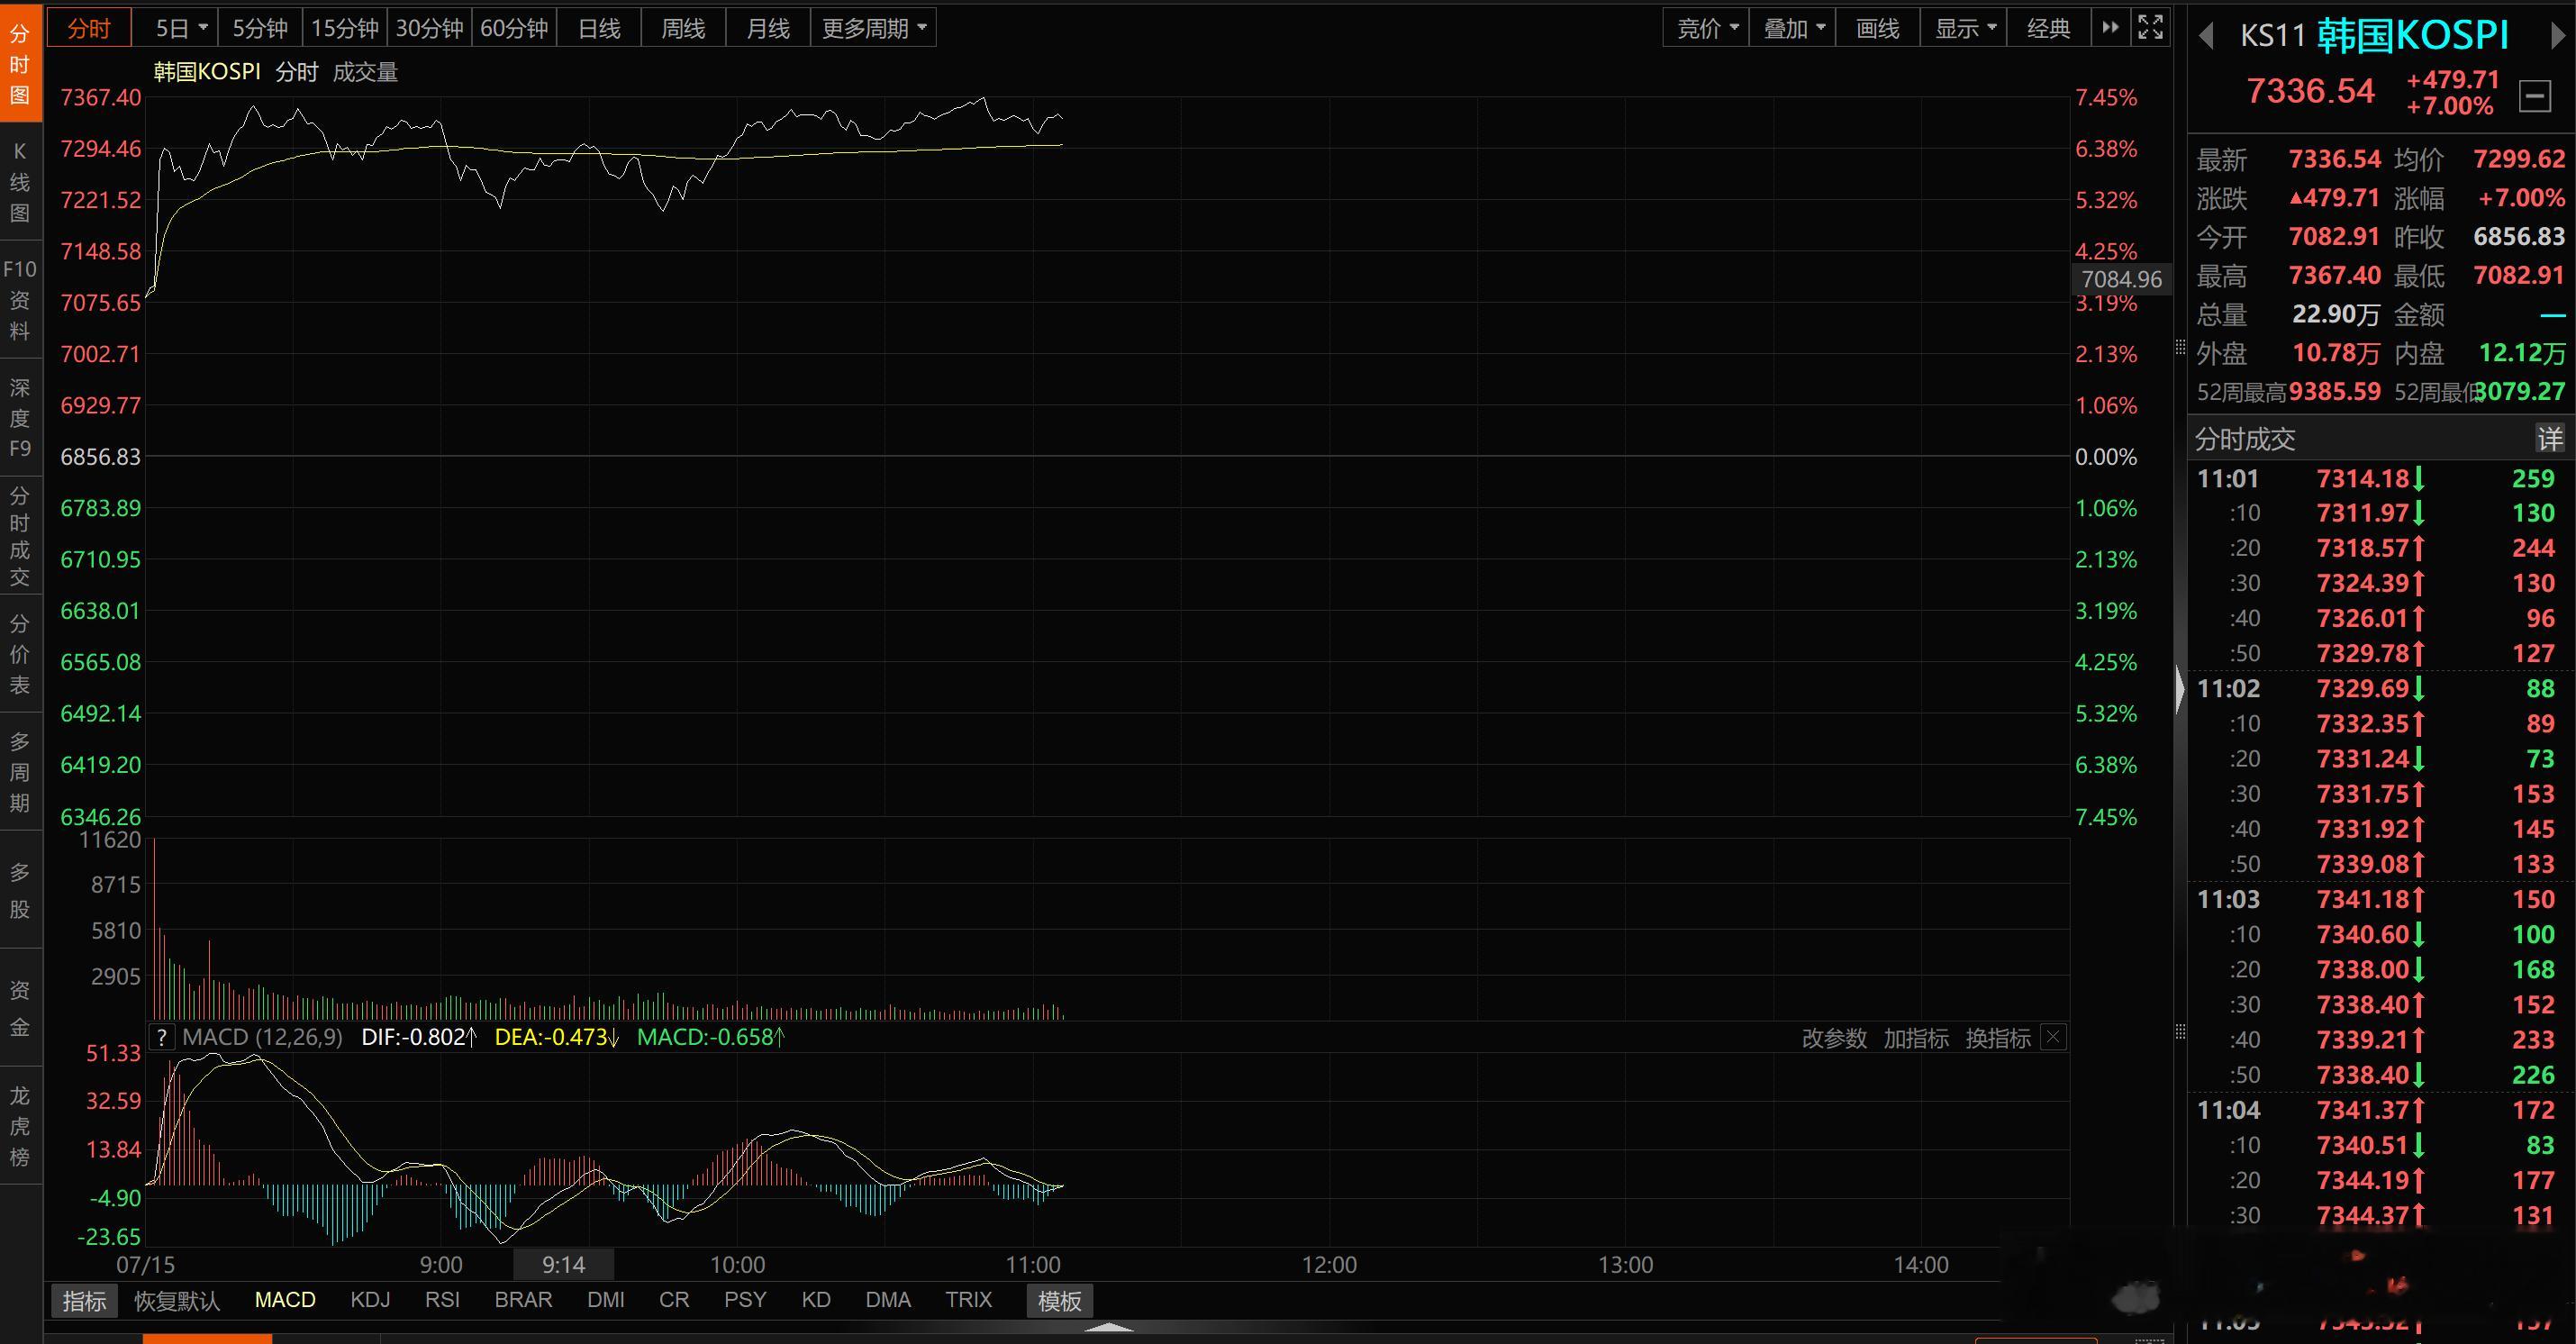Open 龙虎榜 in left sidebar
The image size is (2576, 1344).
(x=20, y=1126)
